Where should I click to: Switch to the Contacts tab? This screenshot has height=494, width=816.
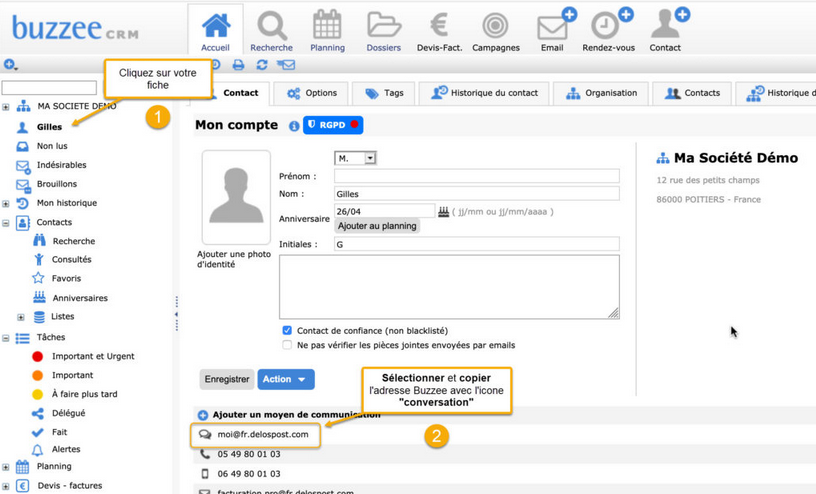[692, 93]
